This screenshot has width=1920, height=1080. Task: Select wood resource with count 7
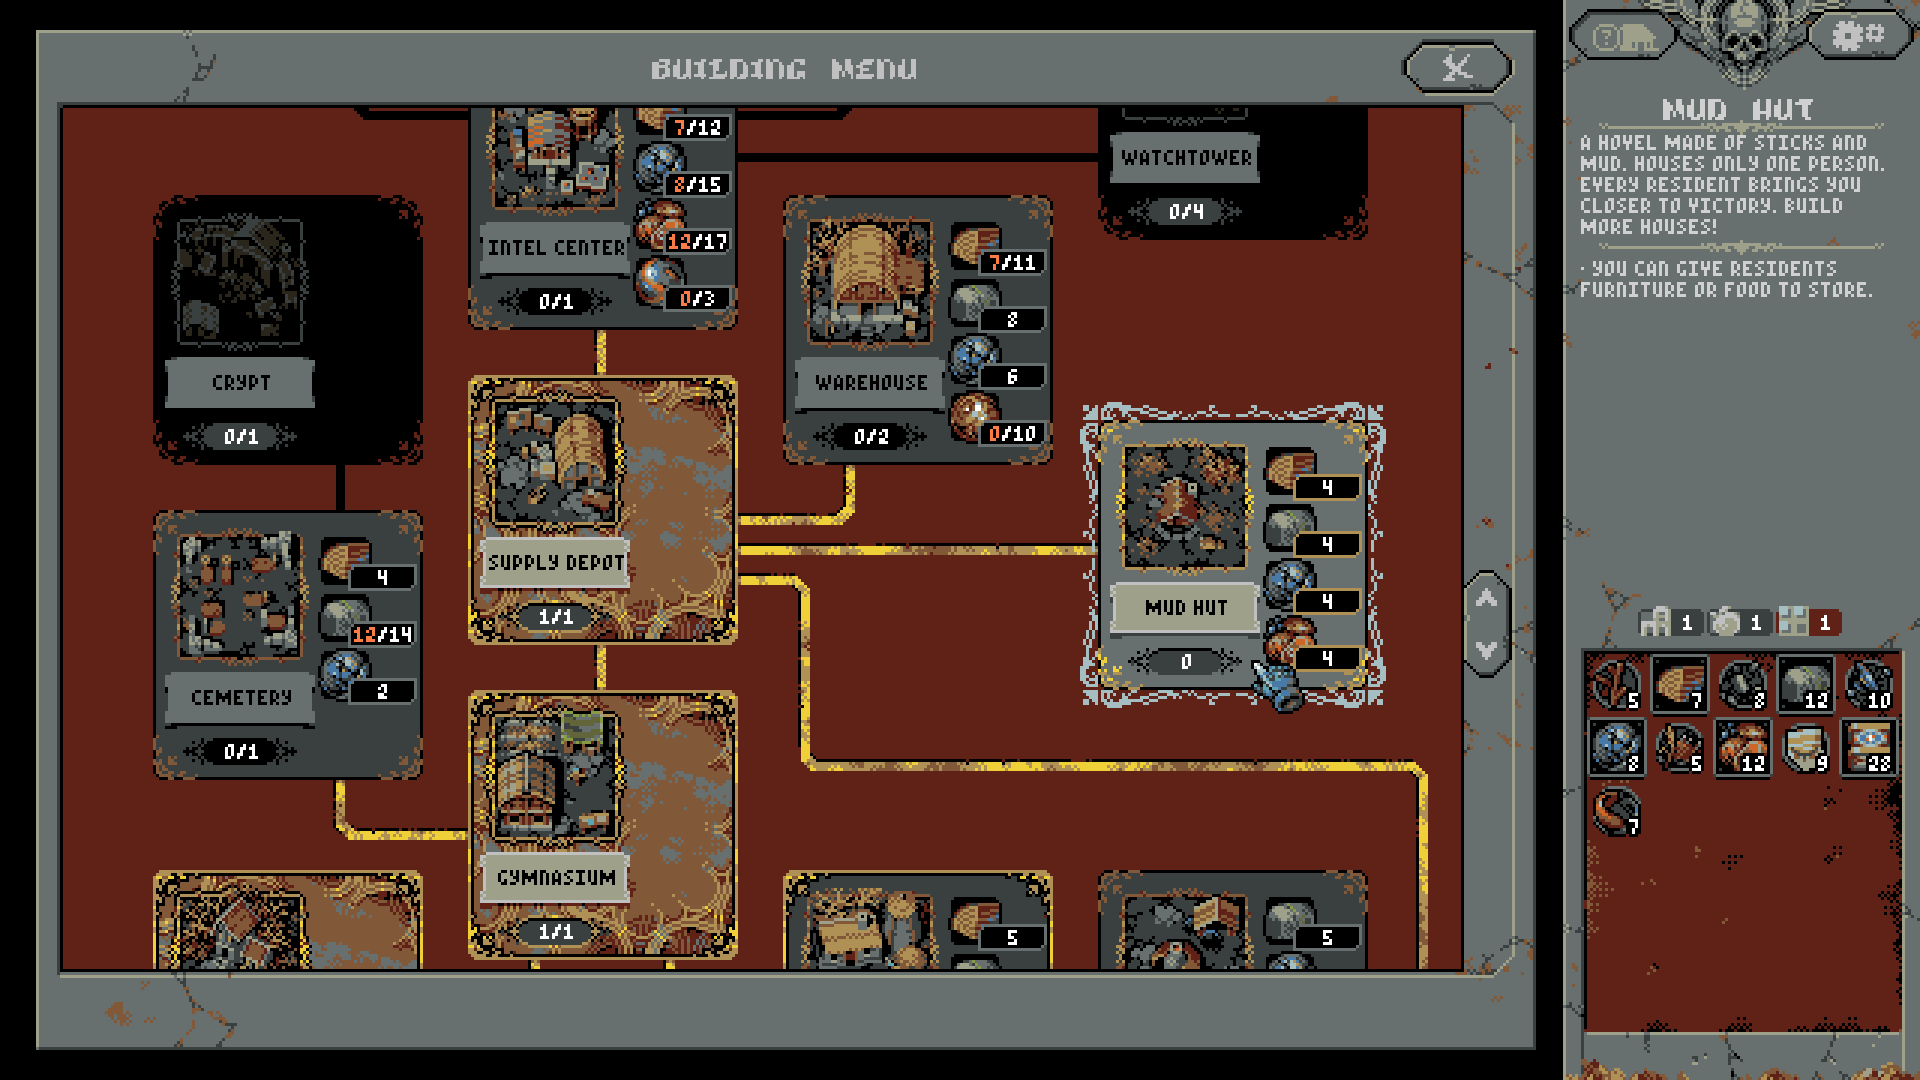1679,686
